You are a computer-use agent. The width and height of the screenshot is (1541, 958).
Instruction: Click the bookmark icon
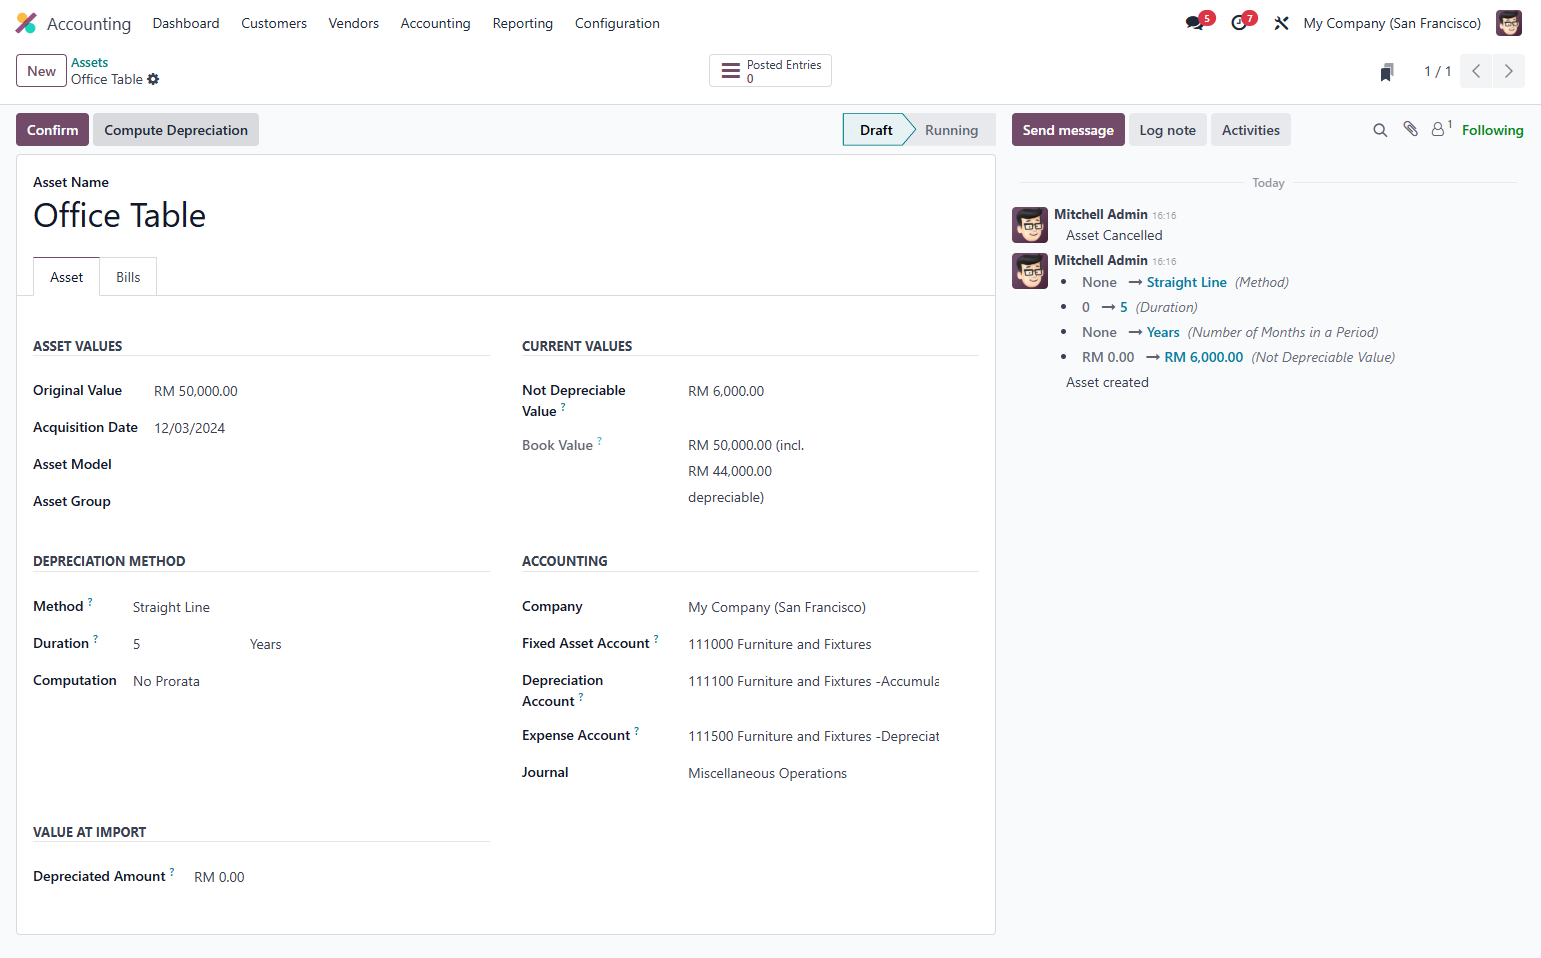pyautogui.click(x=1387, y=72)
